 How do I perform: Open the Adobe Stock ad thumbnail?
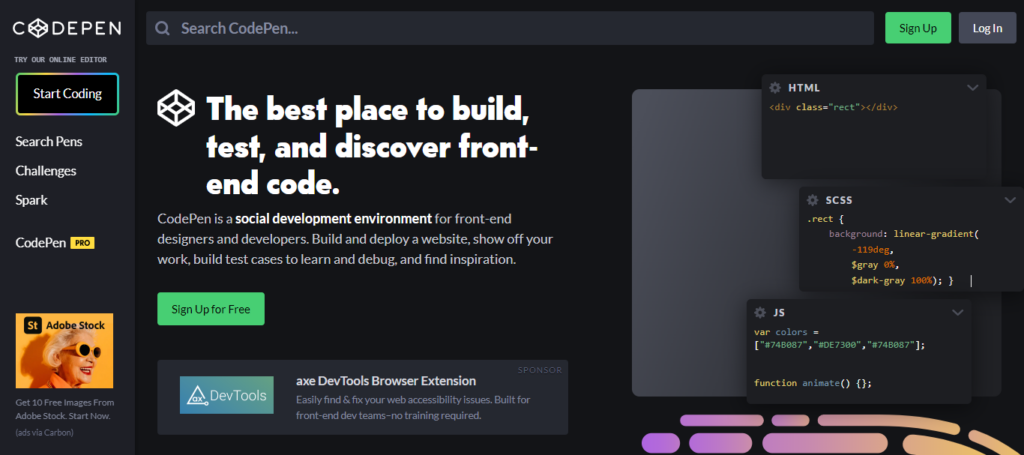[x=64, y=352]
